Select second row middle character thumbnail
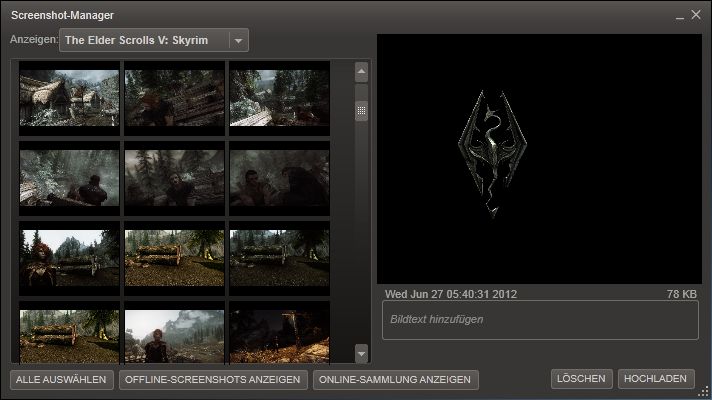Screen dimensions: 712x400 tap(174, 177)
